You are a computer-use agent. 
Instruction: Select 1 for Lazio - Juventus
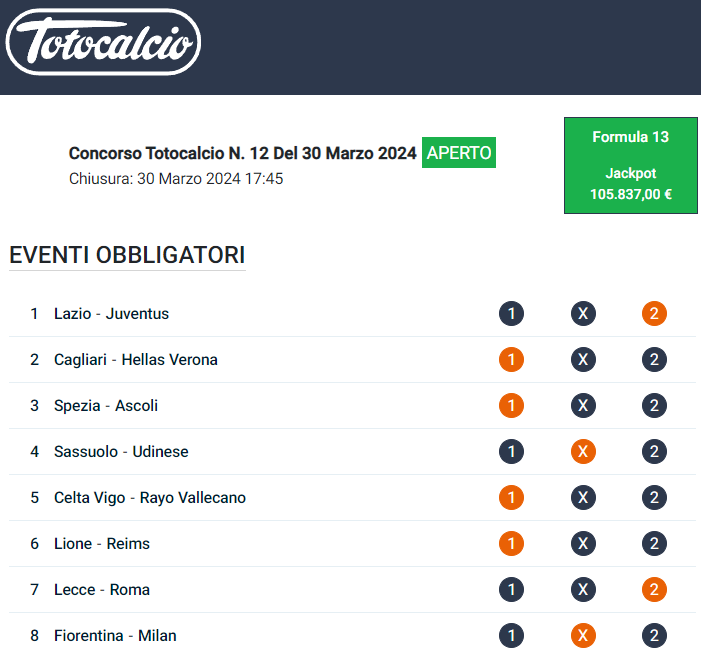pyautogui.click(x=511, y=313)
